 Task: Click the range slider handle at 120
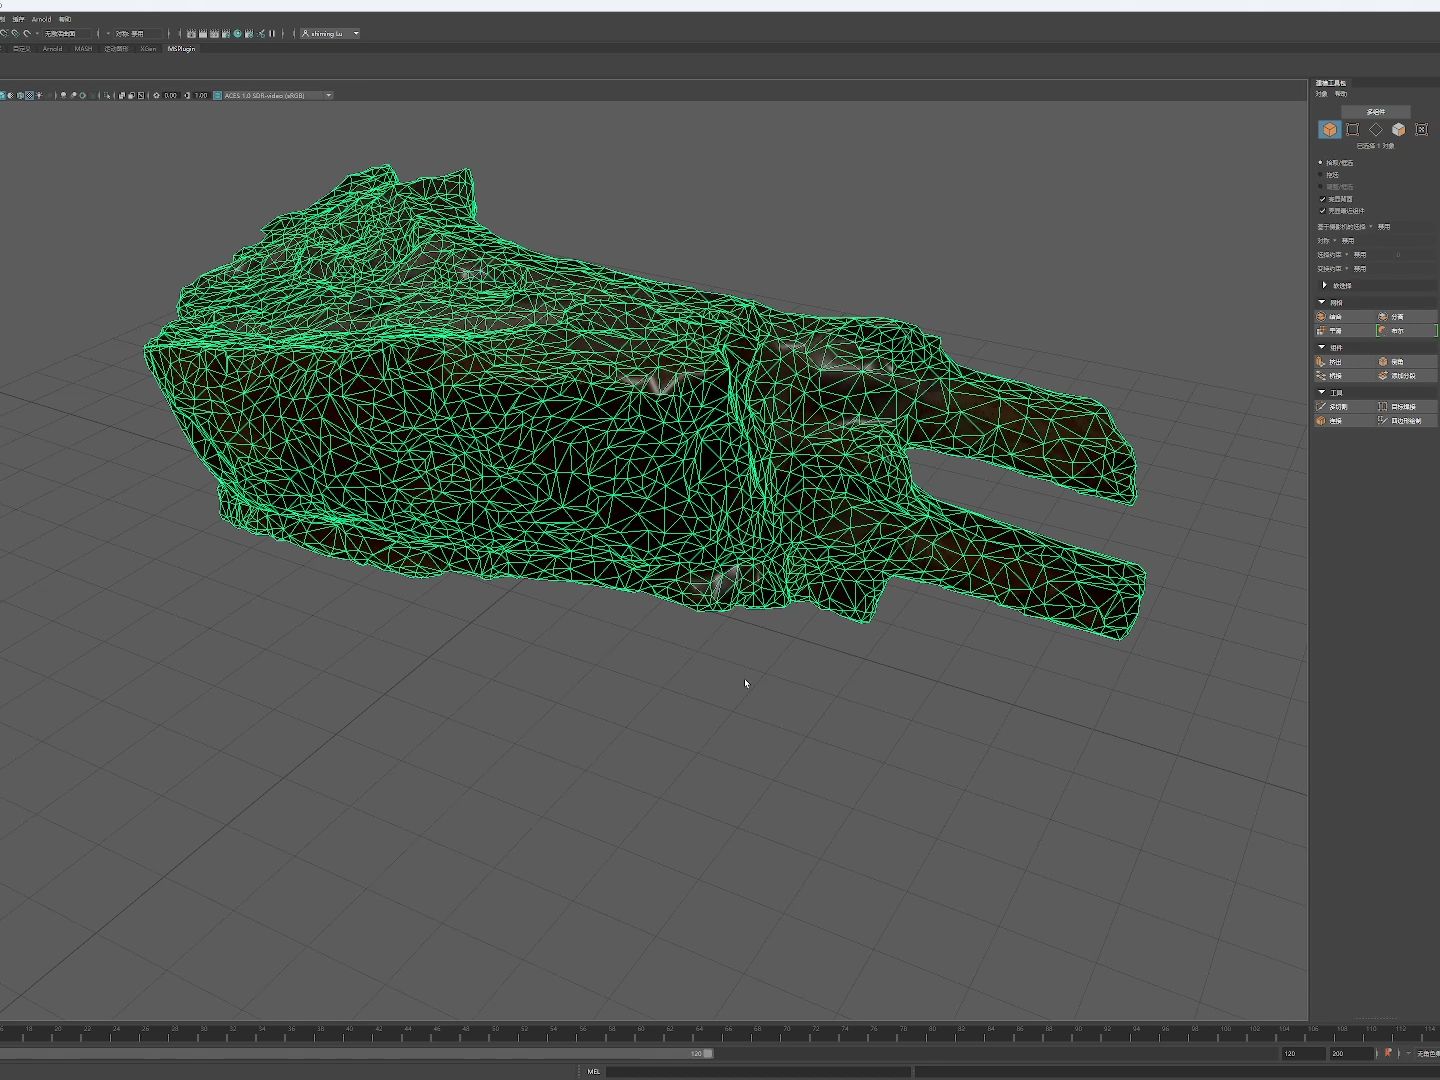pos(708,1053)
